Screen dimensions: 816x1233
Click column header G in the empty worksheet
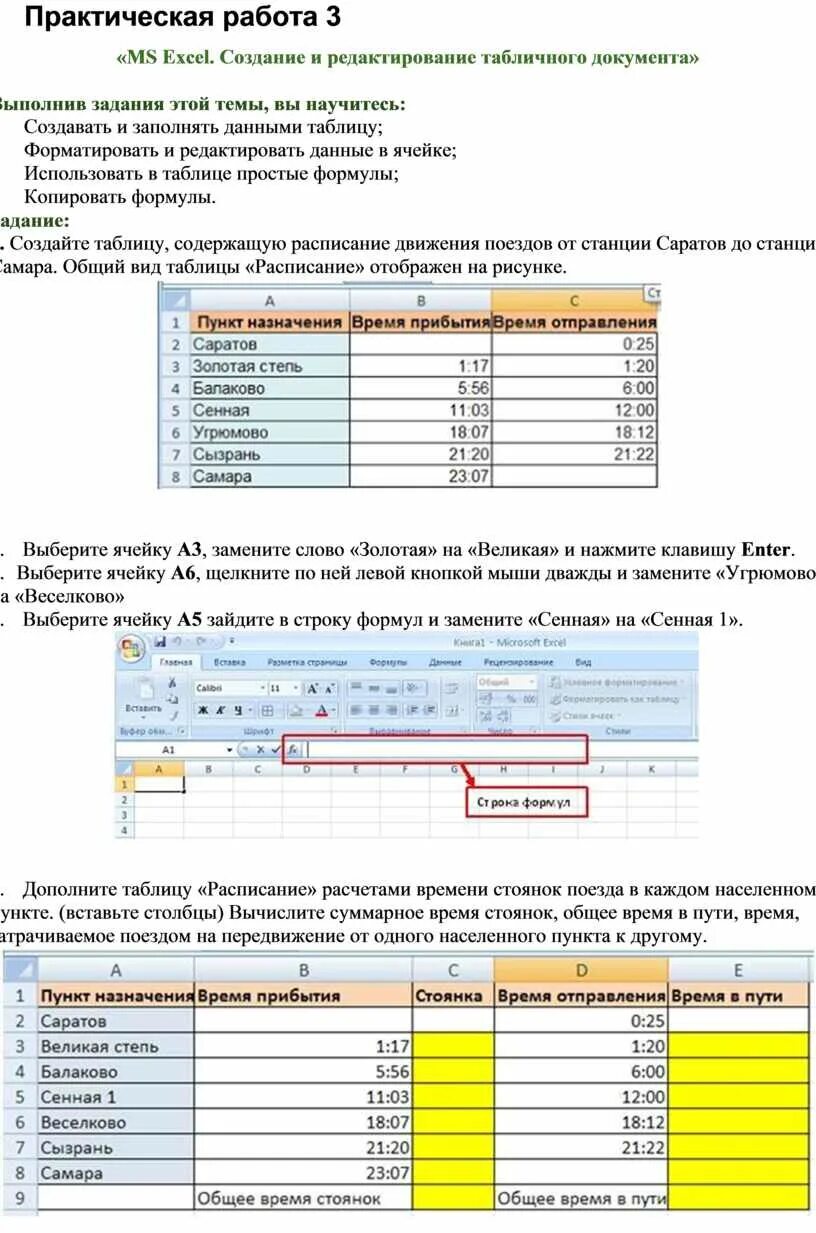point(454,769)
